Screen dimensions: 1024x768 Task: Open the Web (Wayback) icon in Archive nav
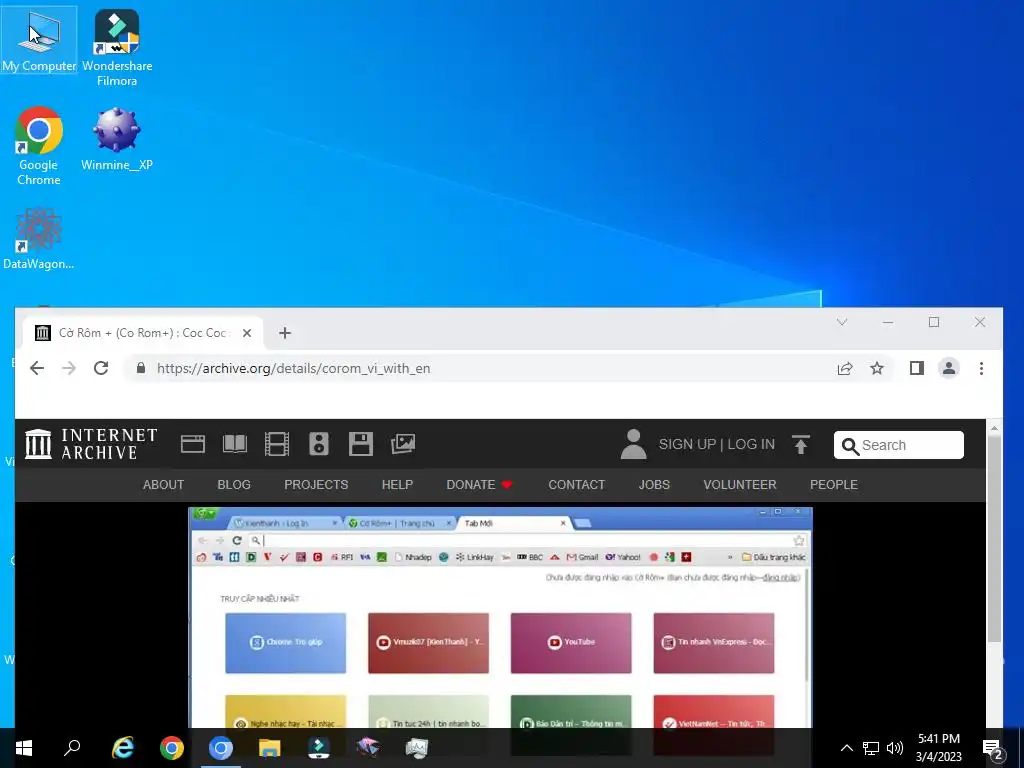pyautogui.click(x=193, y=444)
